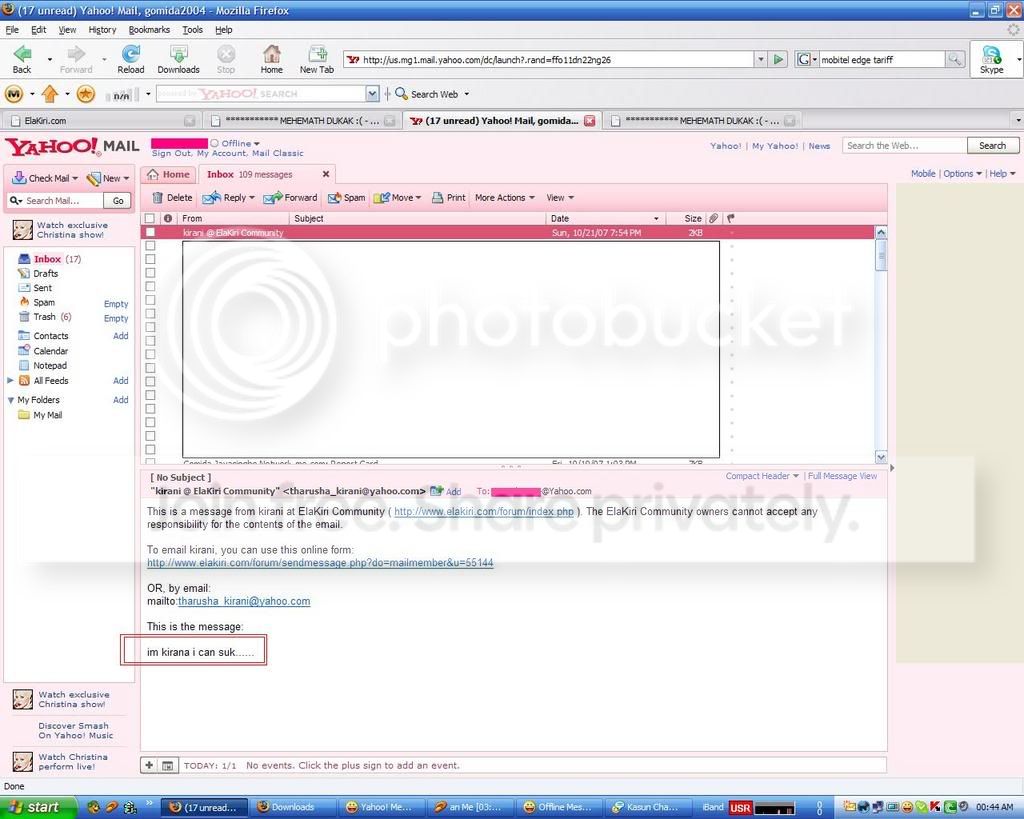
Task: Expand the Move dropdown
Action: click(x=418, y=198)
